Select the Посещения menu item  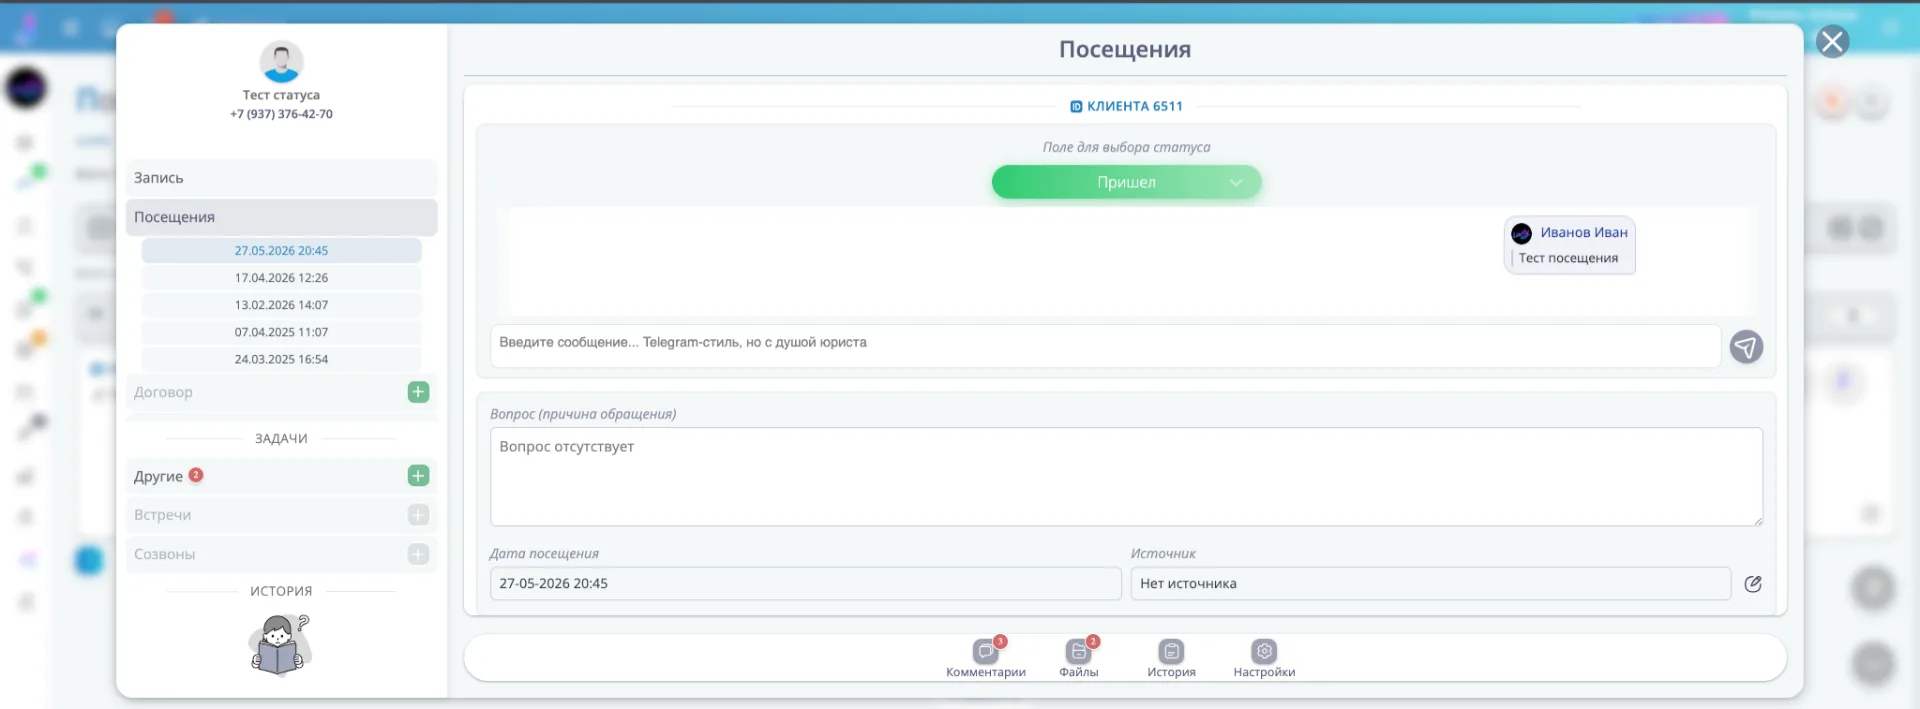[x=281, y=217]
